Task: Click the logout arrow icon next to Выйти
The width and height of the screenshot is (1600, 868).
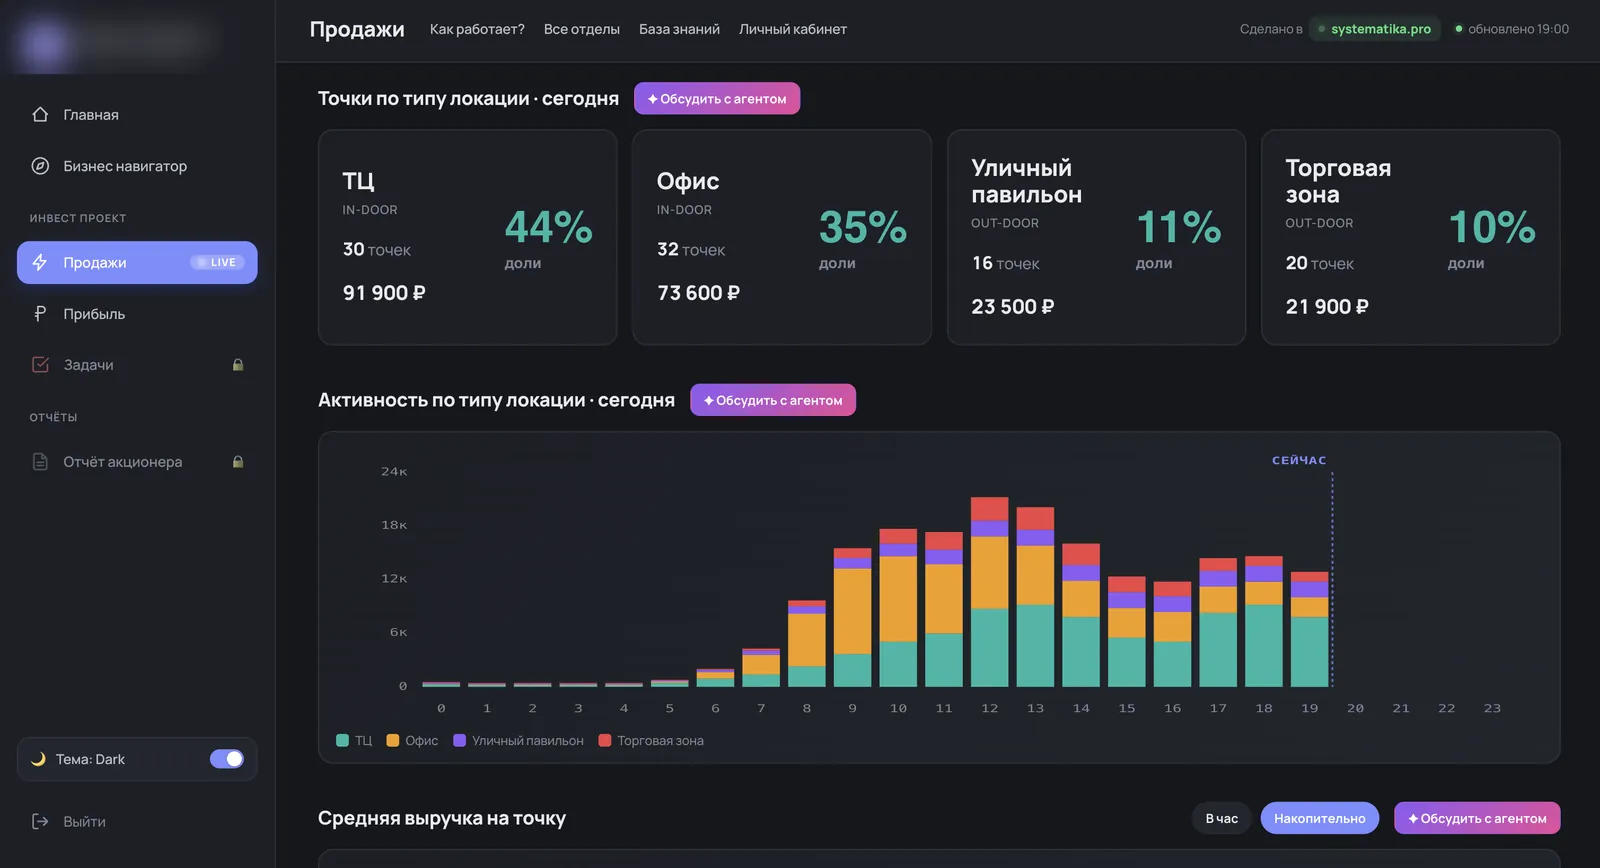Action: (x=40, y=821)
